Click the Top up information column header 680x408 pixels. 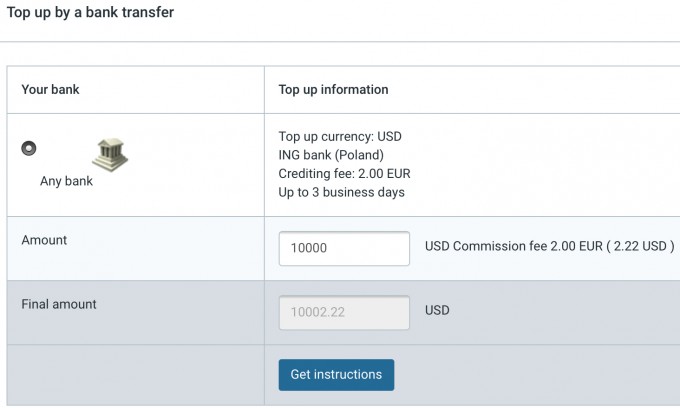(333, 90)
